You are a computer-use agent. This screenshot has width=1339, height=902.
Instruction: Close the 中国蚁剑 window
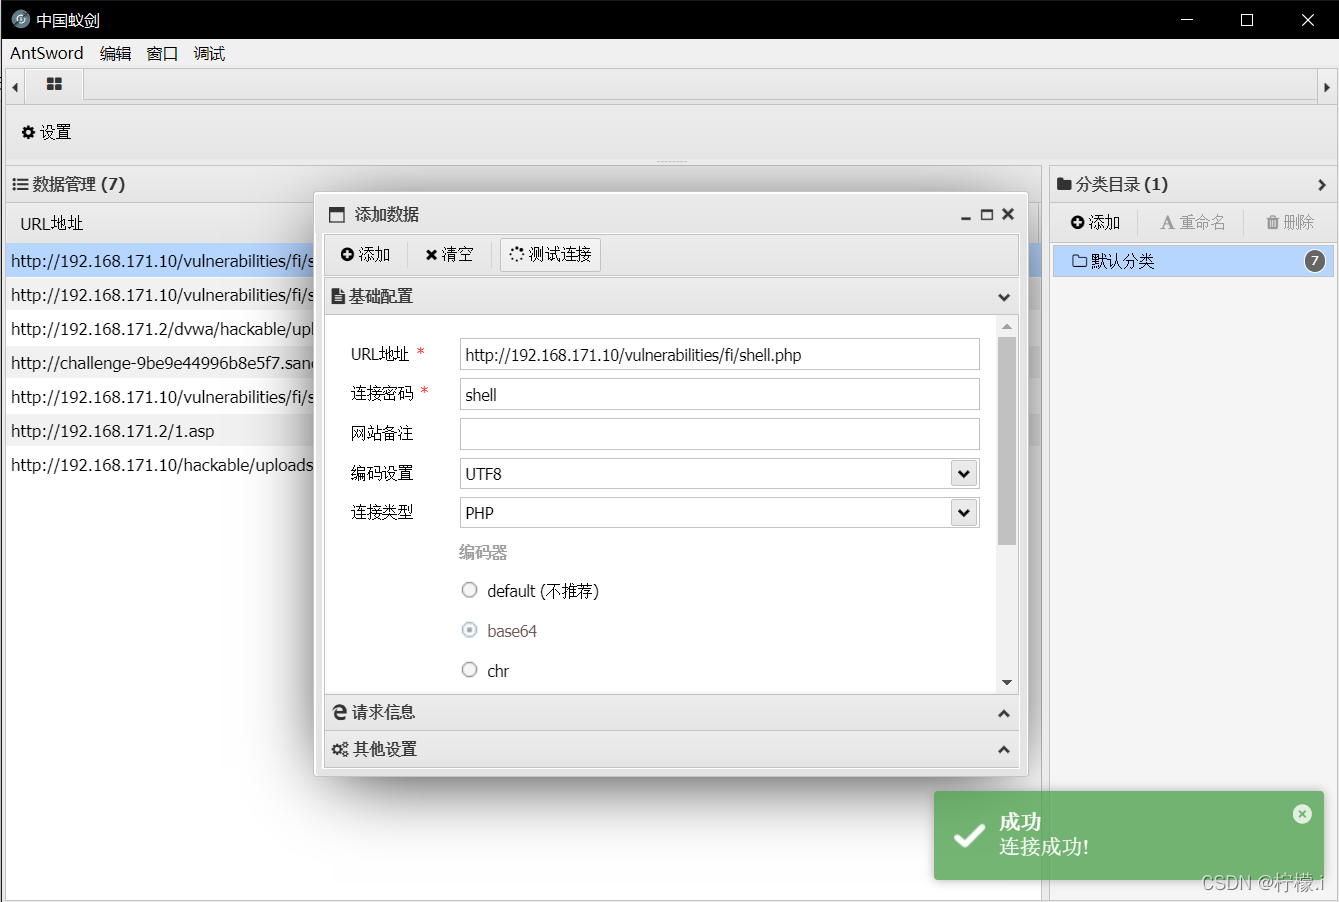coord(1307,20)
